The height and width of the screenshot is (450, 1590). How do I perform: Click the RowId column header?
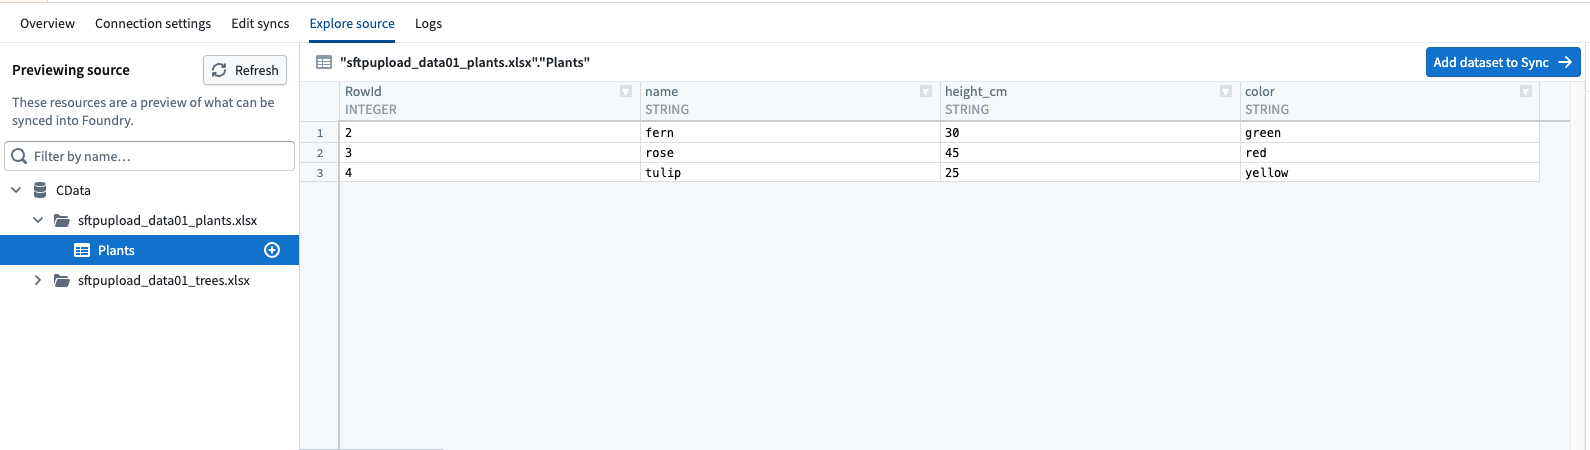(x=490, y=101)
